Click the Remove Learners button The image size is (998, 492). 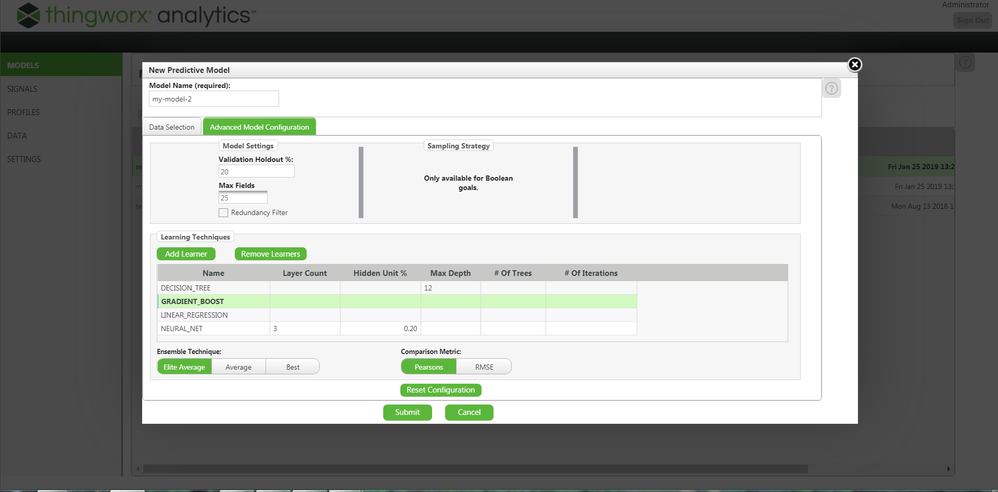click(x=270, y=254)
